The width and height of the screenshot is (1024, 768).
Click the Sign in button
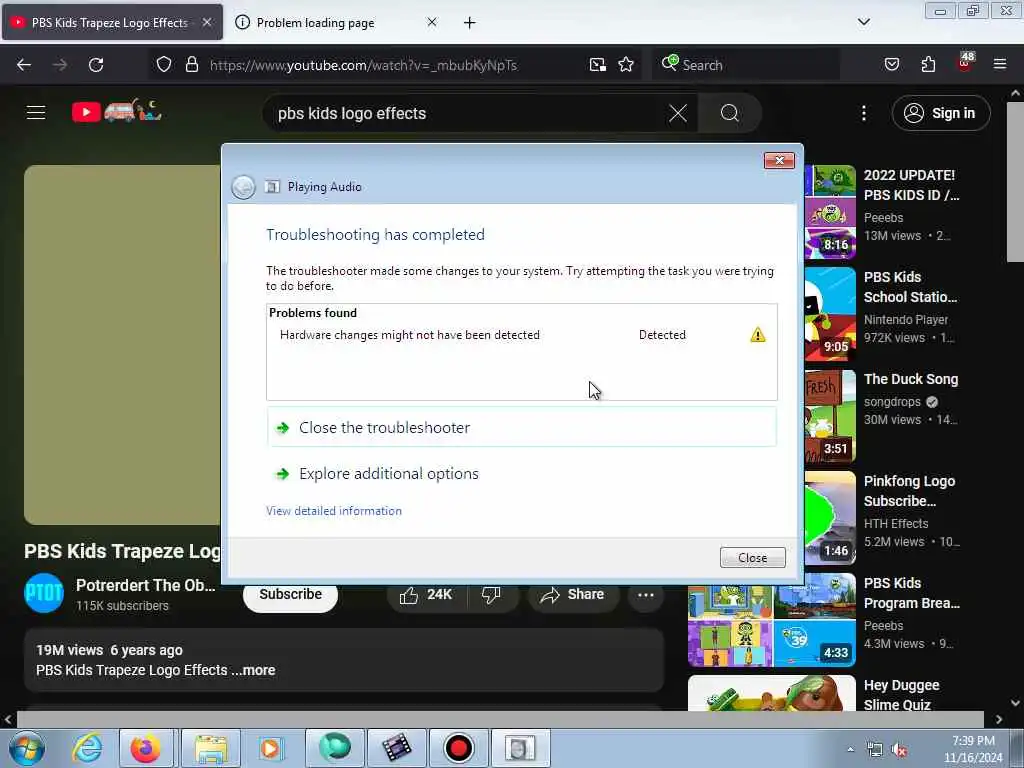pyautogui.click(x=940, y=114)
